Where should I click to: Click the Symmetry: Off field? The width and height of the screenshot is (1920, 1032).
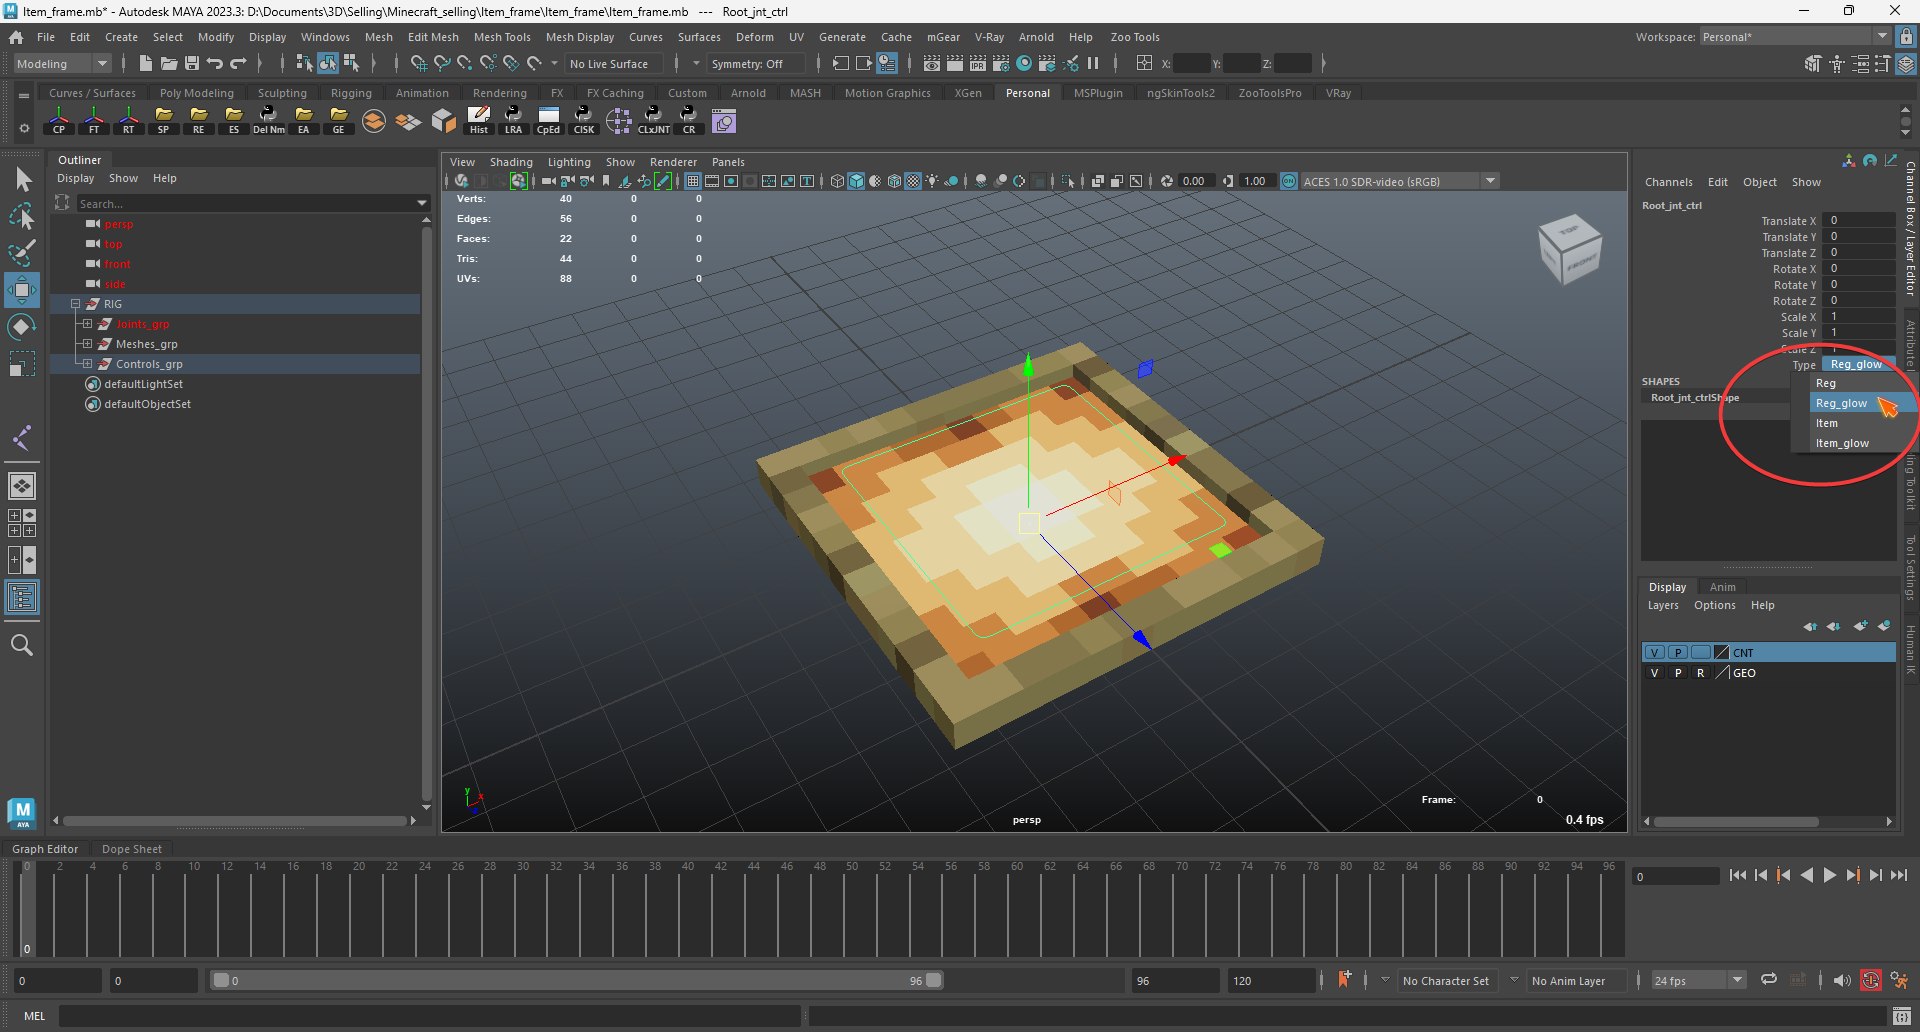(x=755, y=63)
